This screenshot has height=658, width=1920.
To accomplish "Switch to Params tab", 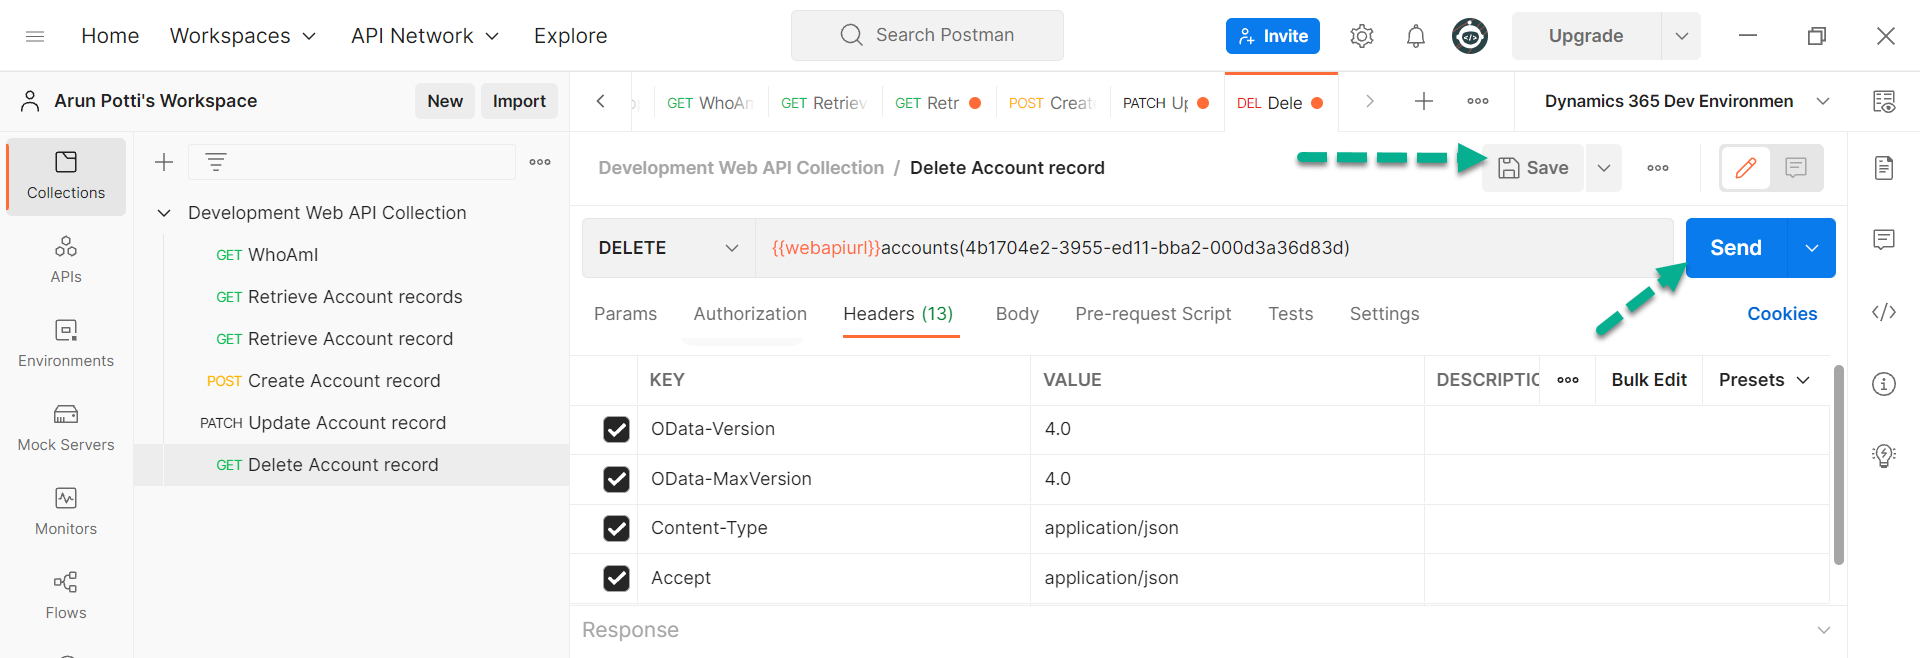I will coord(626,314).
